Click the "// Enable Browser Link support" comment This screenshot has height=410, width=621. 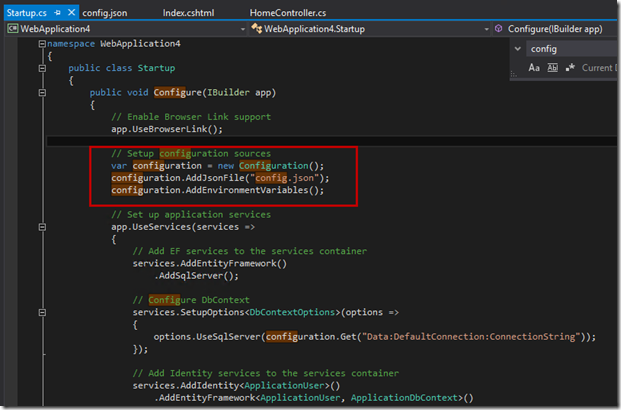[x=191, y=117]
